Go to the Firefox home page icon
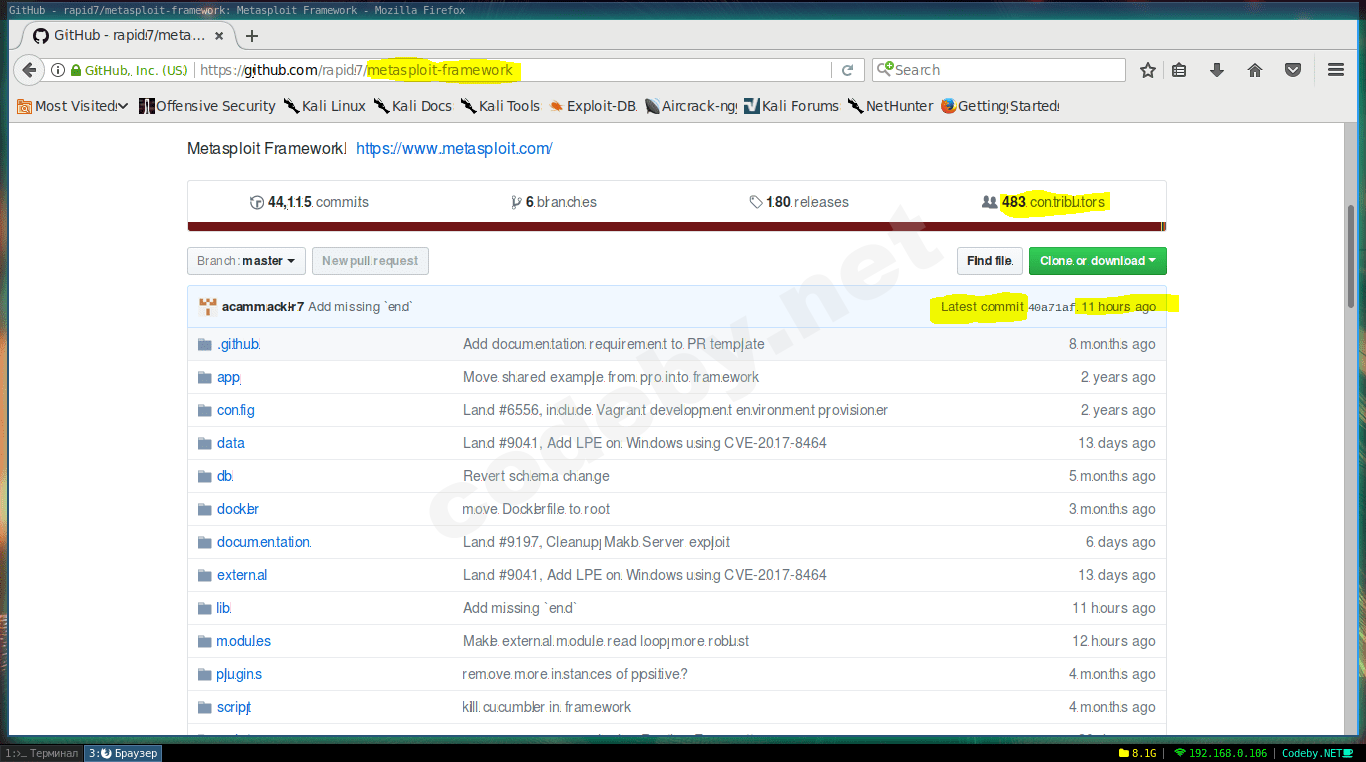Viewport: 1366px width, 762px height. coord(1255,70)
